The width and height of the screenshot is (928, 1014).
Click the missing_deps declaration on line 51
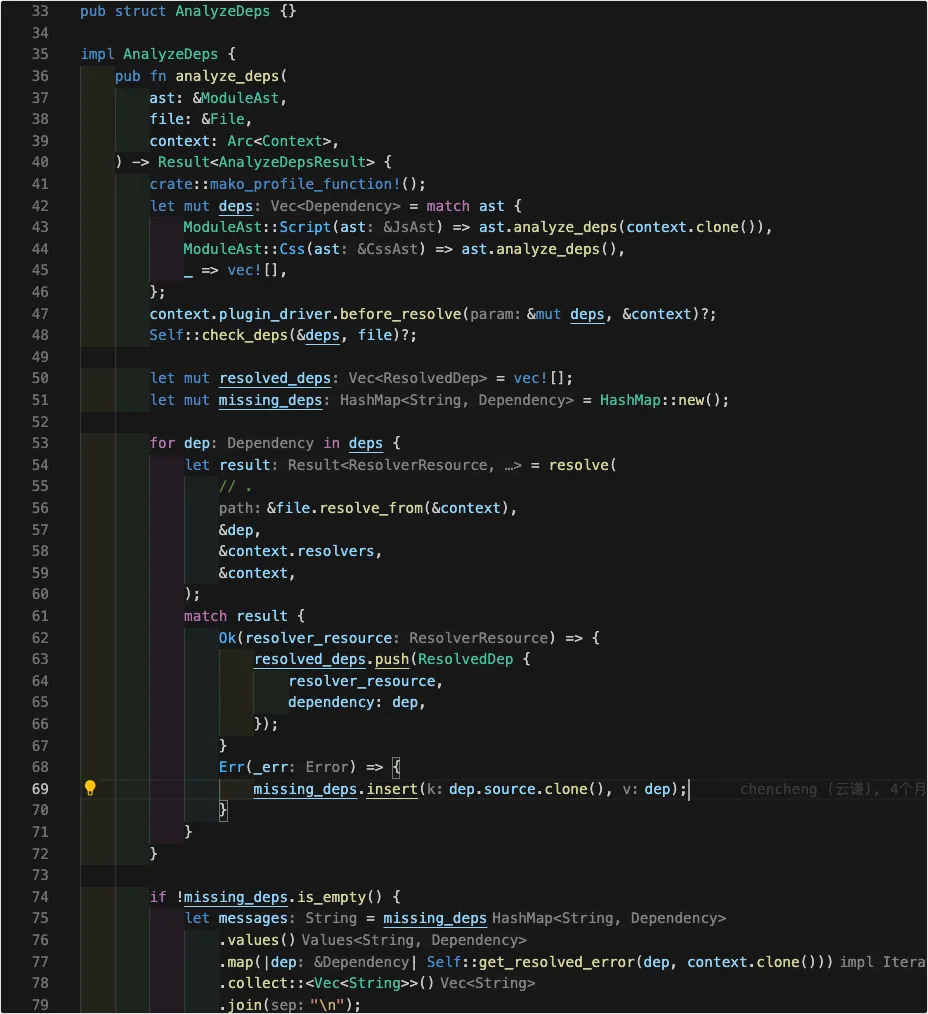(x=270, y=400)
